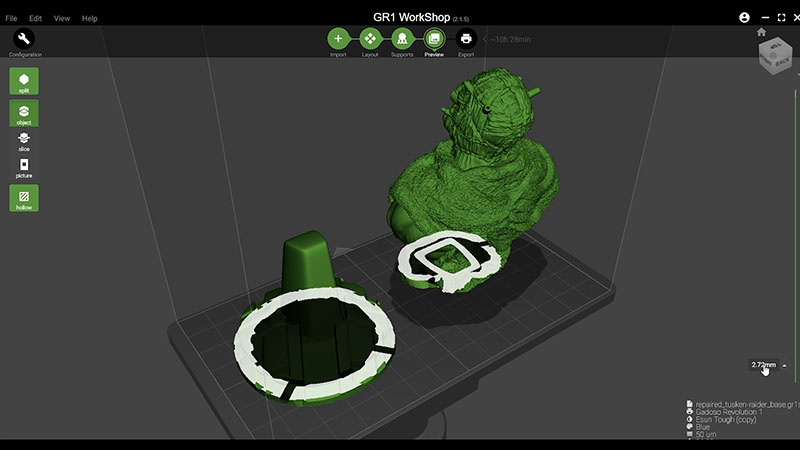Switch preview to object mode
This screenshot has width=800, height=450.
coord(24,112)
